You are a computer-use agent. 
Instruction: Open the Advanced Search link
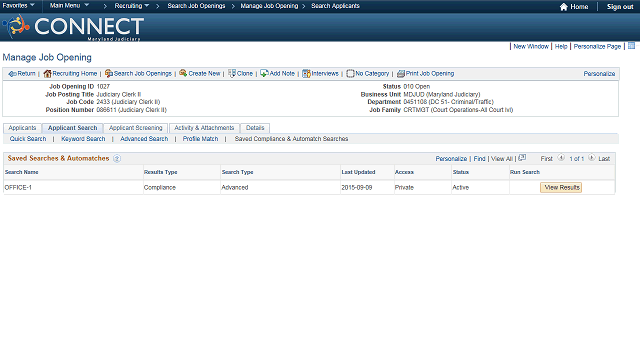144,139
